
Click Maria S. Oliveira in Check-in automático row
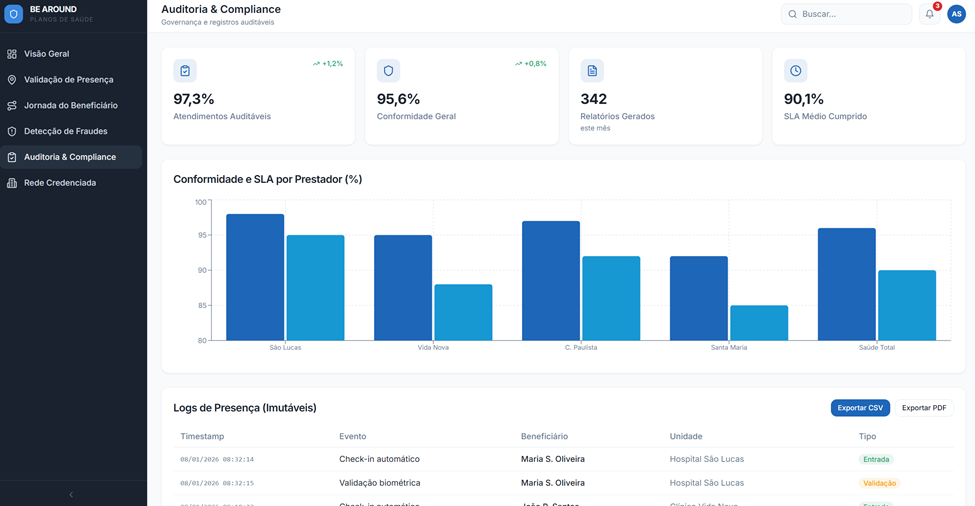click(x=553, y=459)
